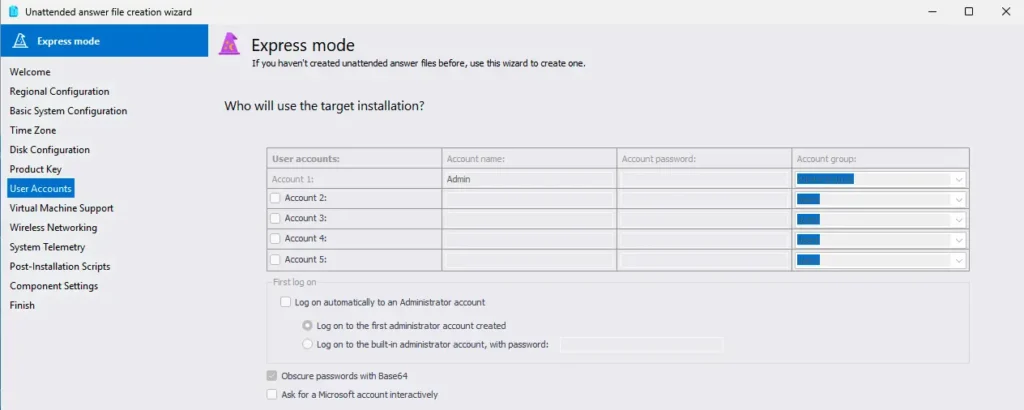
Task: Click the app icon in title bar
Action: [x=14, y=12]
